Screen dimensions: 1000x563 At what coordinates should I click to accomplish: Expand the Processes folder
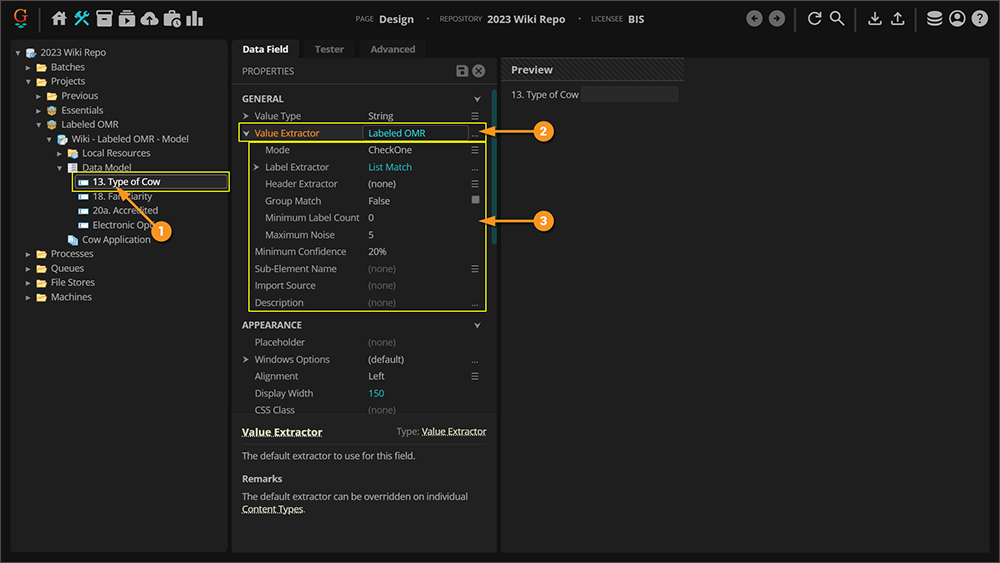pyautogui.click(x=29, y=254)
